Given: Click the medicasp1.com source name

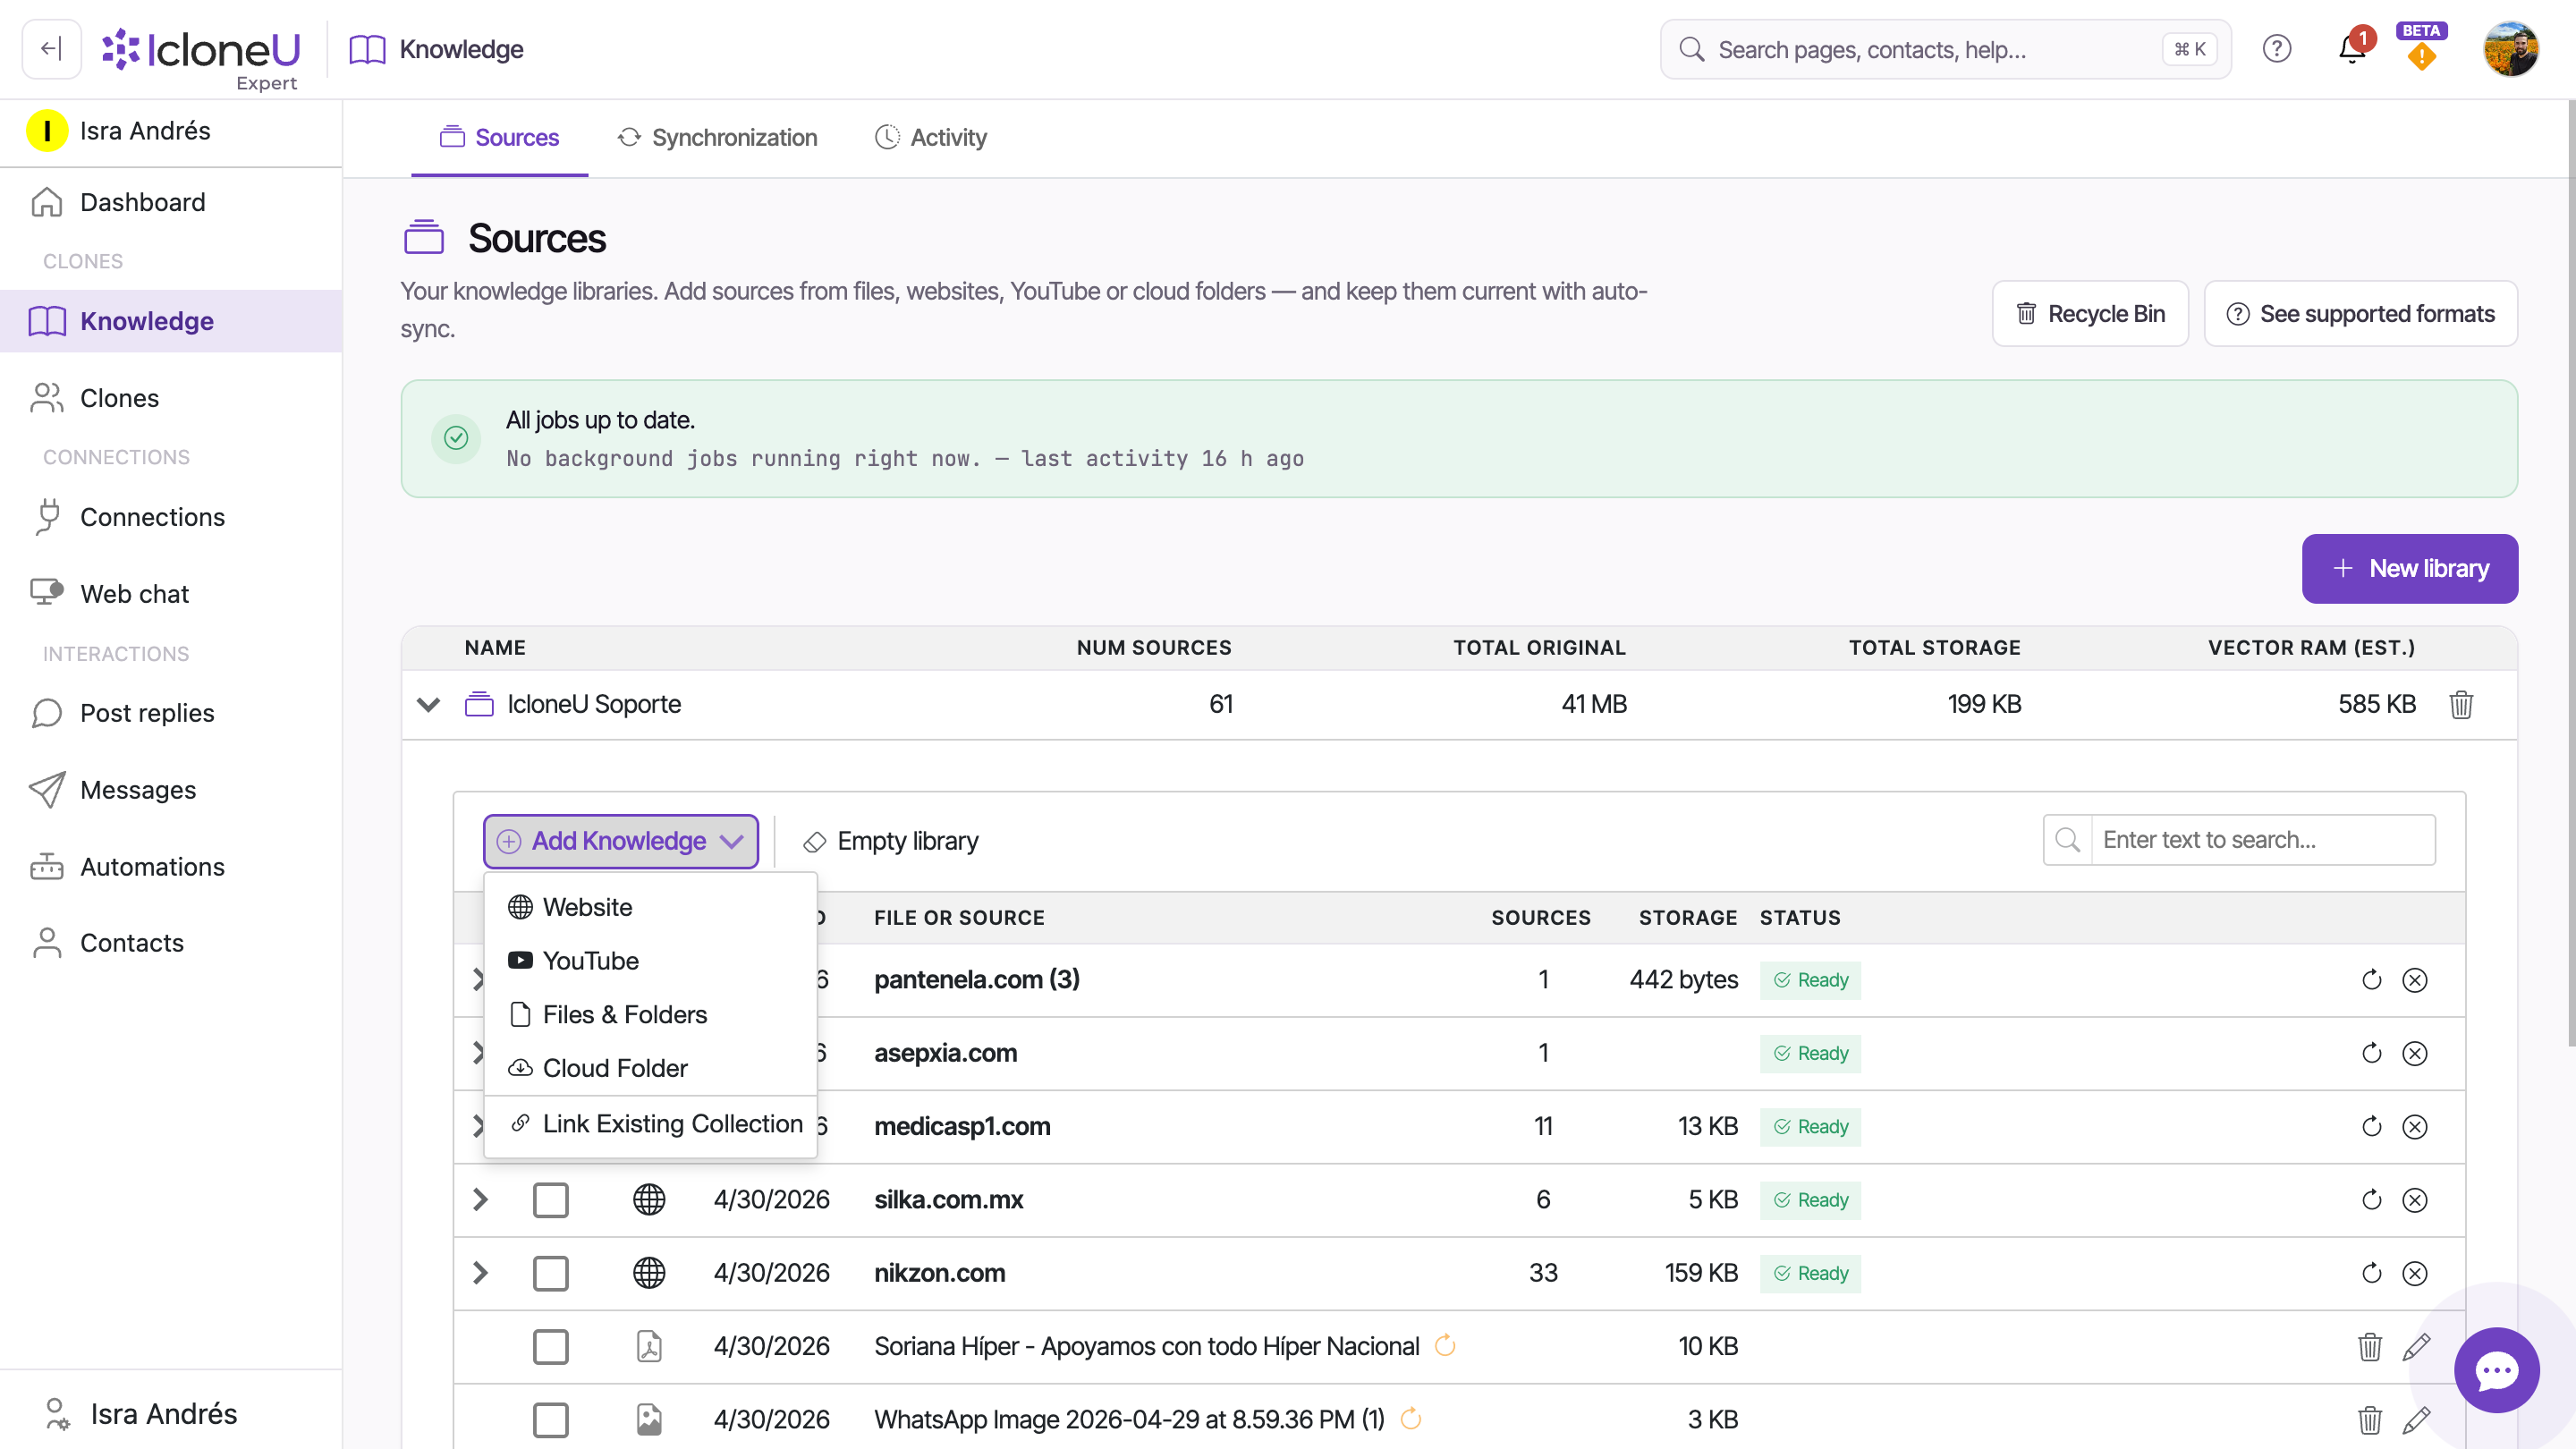Looking at the screenshot, I should coord(962,1127).
